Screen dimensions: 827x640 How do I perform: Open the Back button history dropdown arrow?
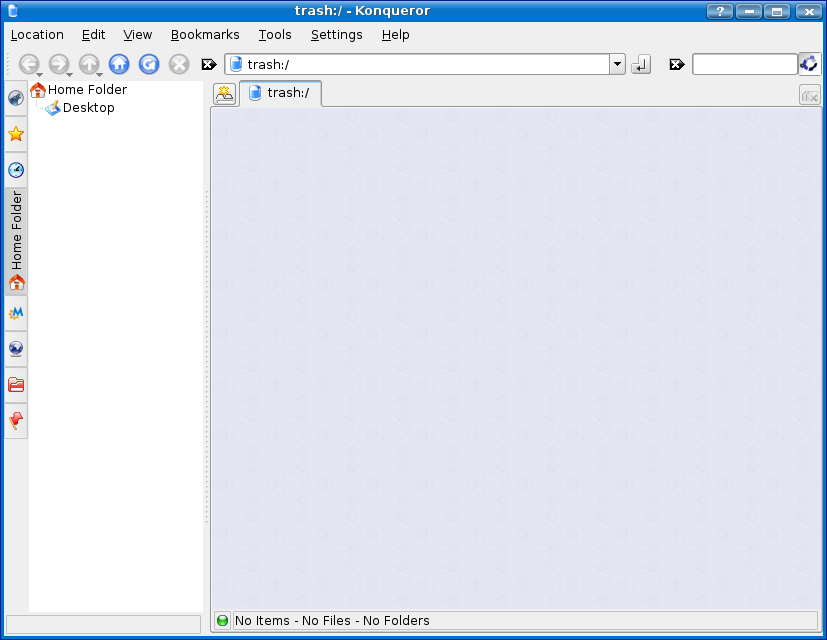pyautogui.click(x=39, y=75)
